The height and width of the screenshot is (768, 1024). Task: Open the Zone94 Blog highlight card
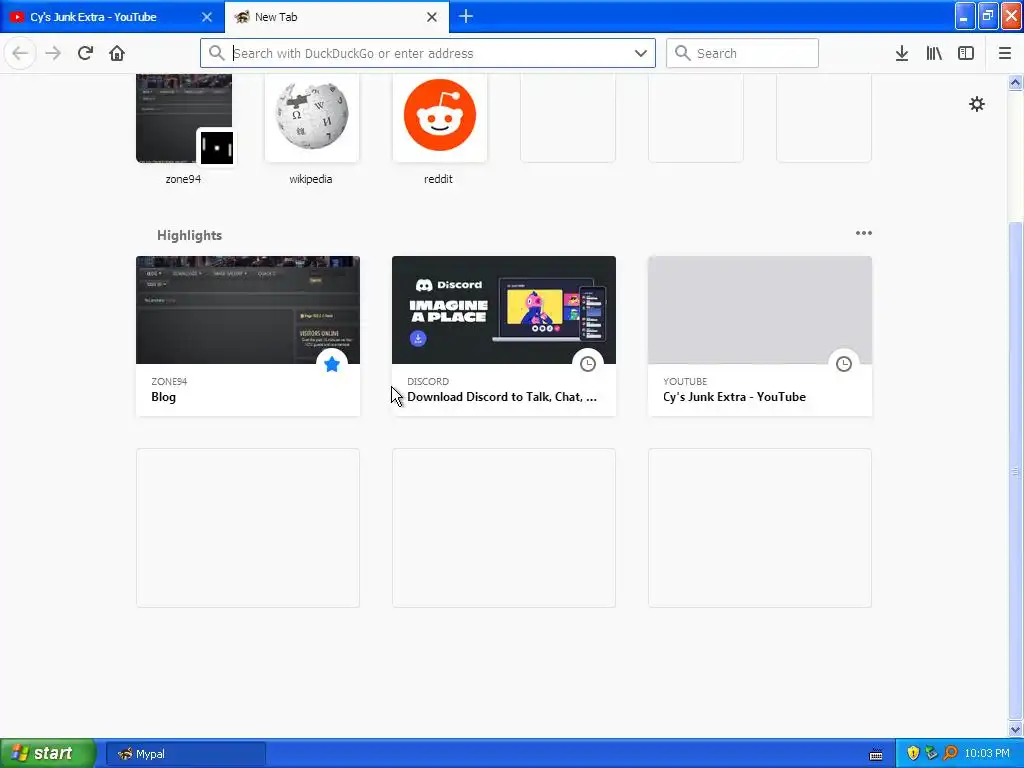click(x=248, y=336)
